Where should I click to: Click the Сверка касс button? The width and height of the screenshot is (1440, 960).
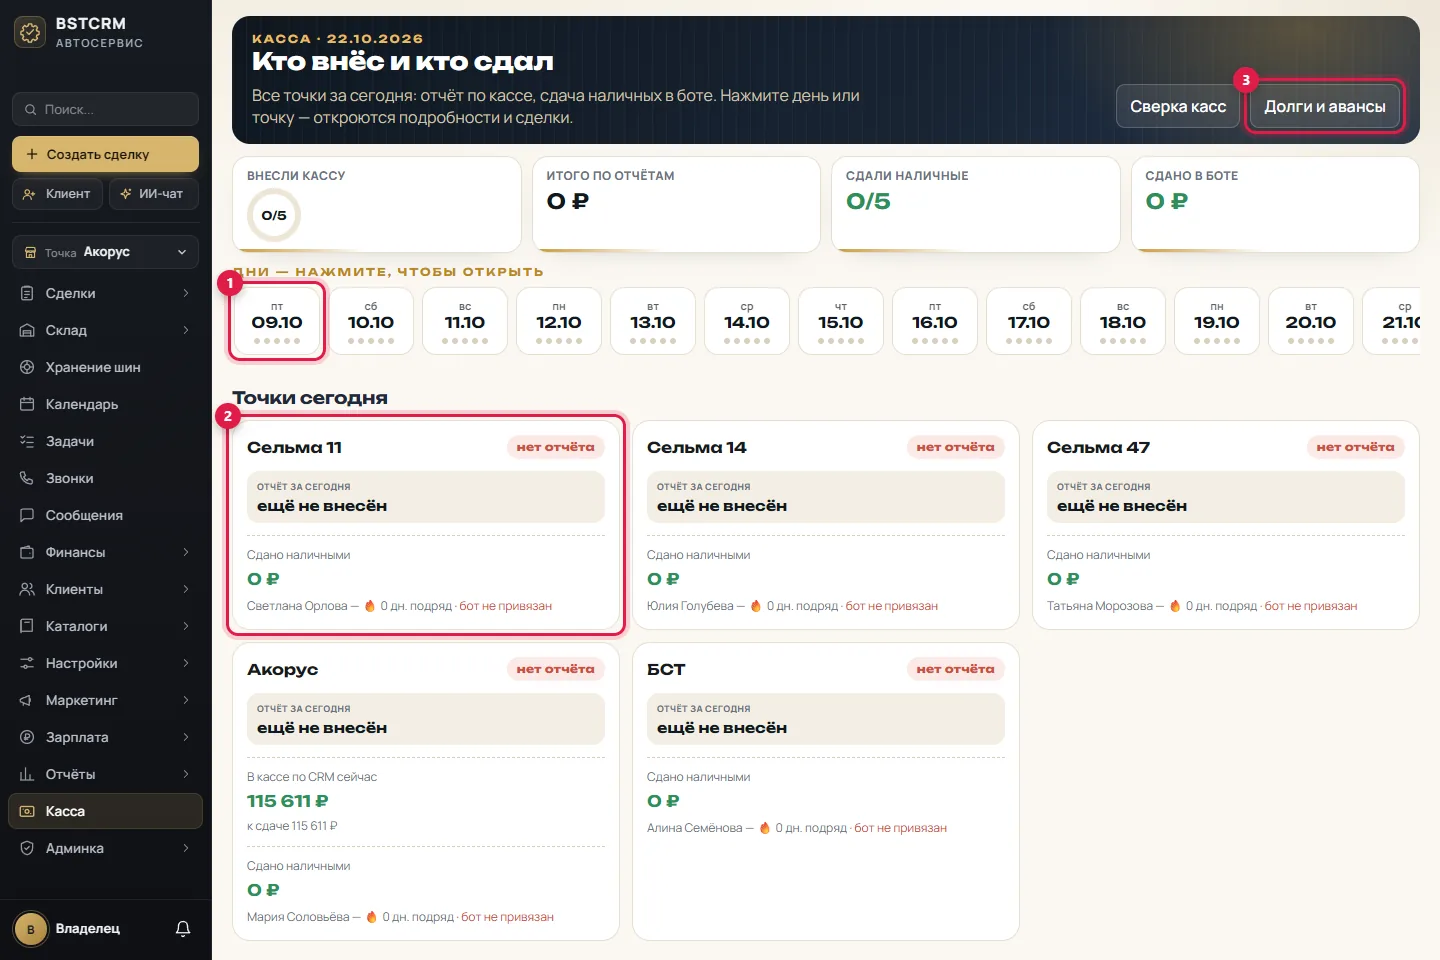pos(1178,106)
